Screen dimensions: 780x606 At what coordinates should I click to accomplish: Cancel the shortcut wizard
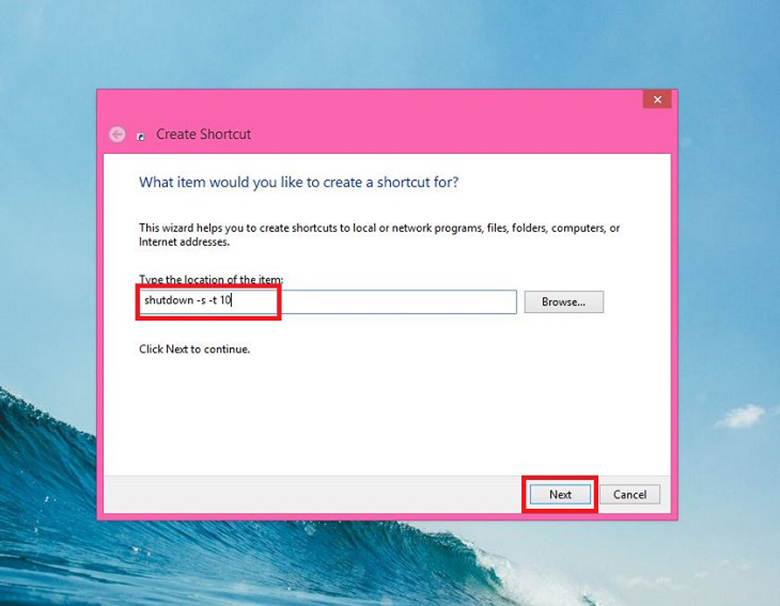pos(630,494)
